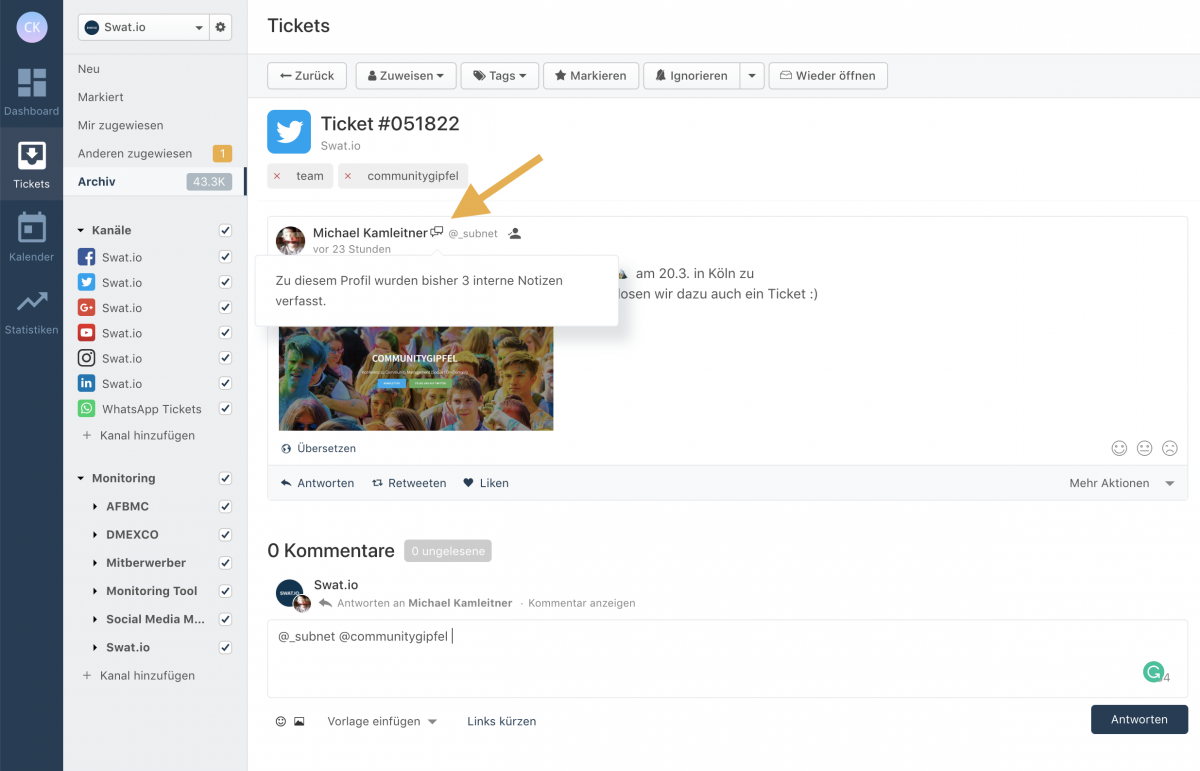
Task: Set neutral sentiment face
Action: 1145,448
